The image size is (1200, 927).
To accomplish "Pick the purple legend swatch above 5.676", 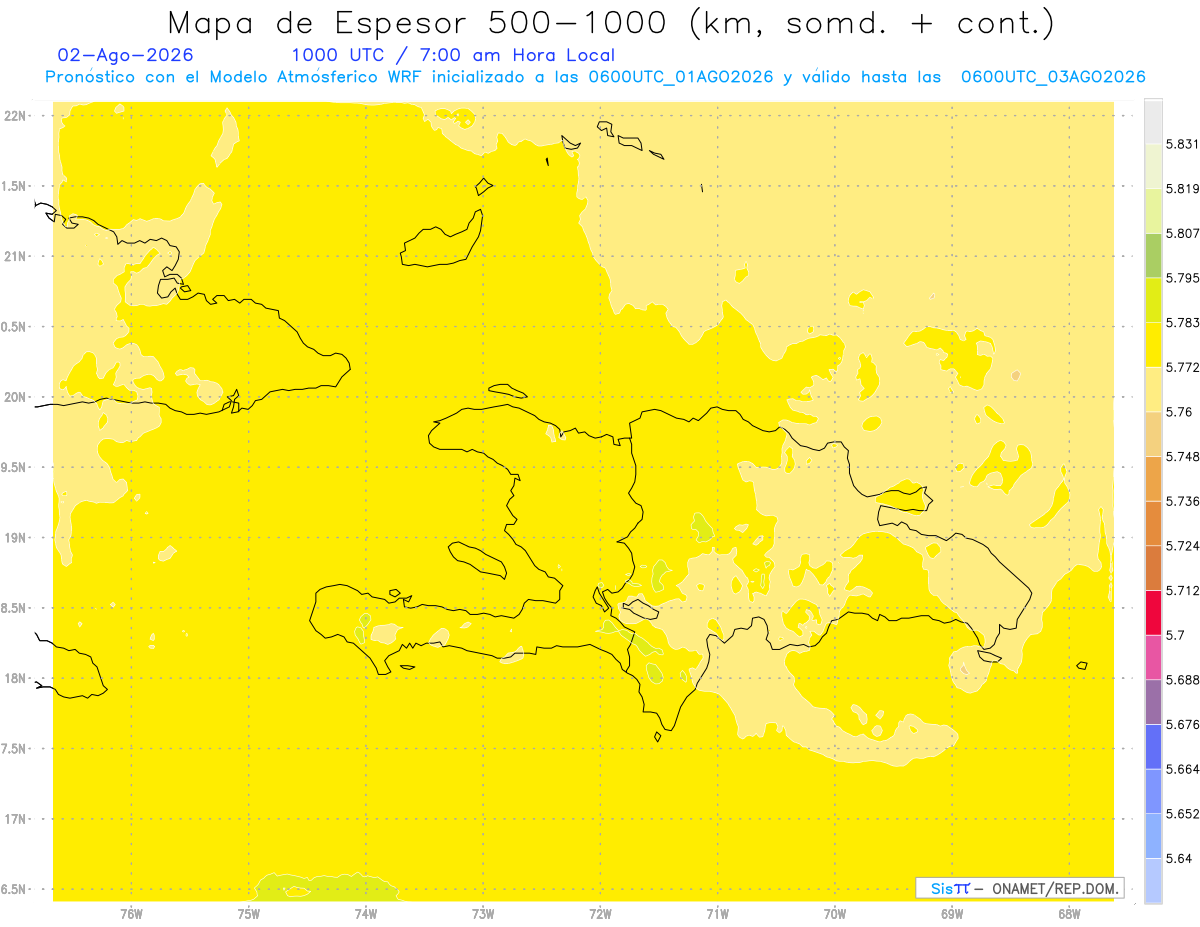I will (1153, 700).
